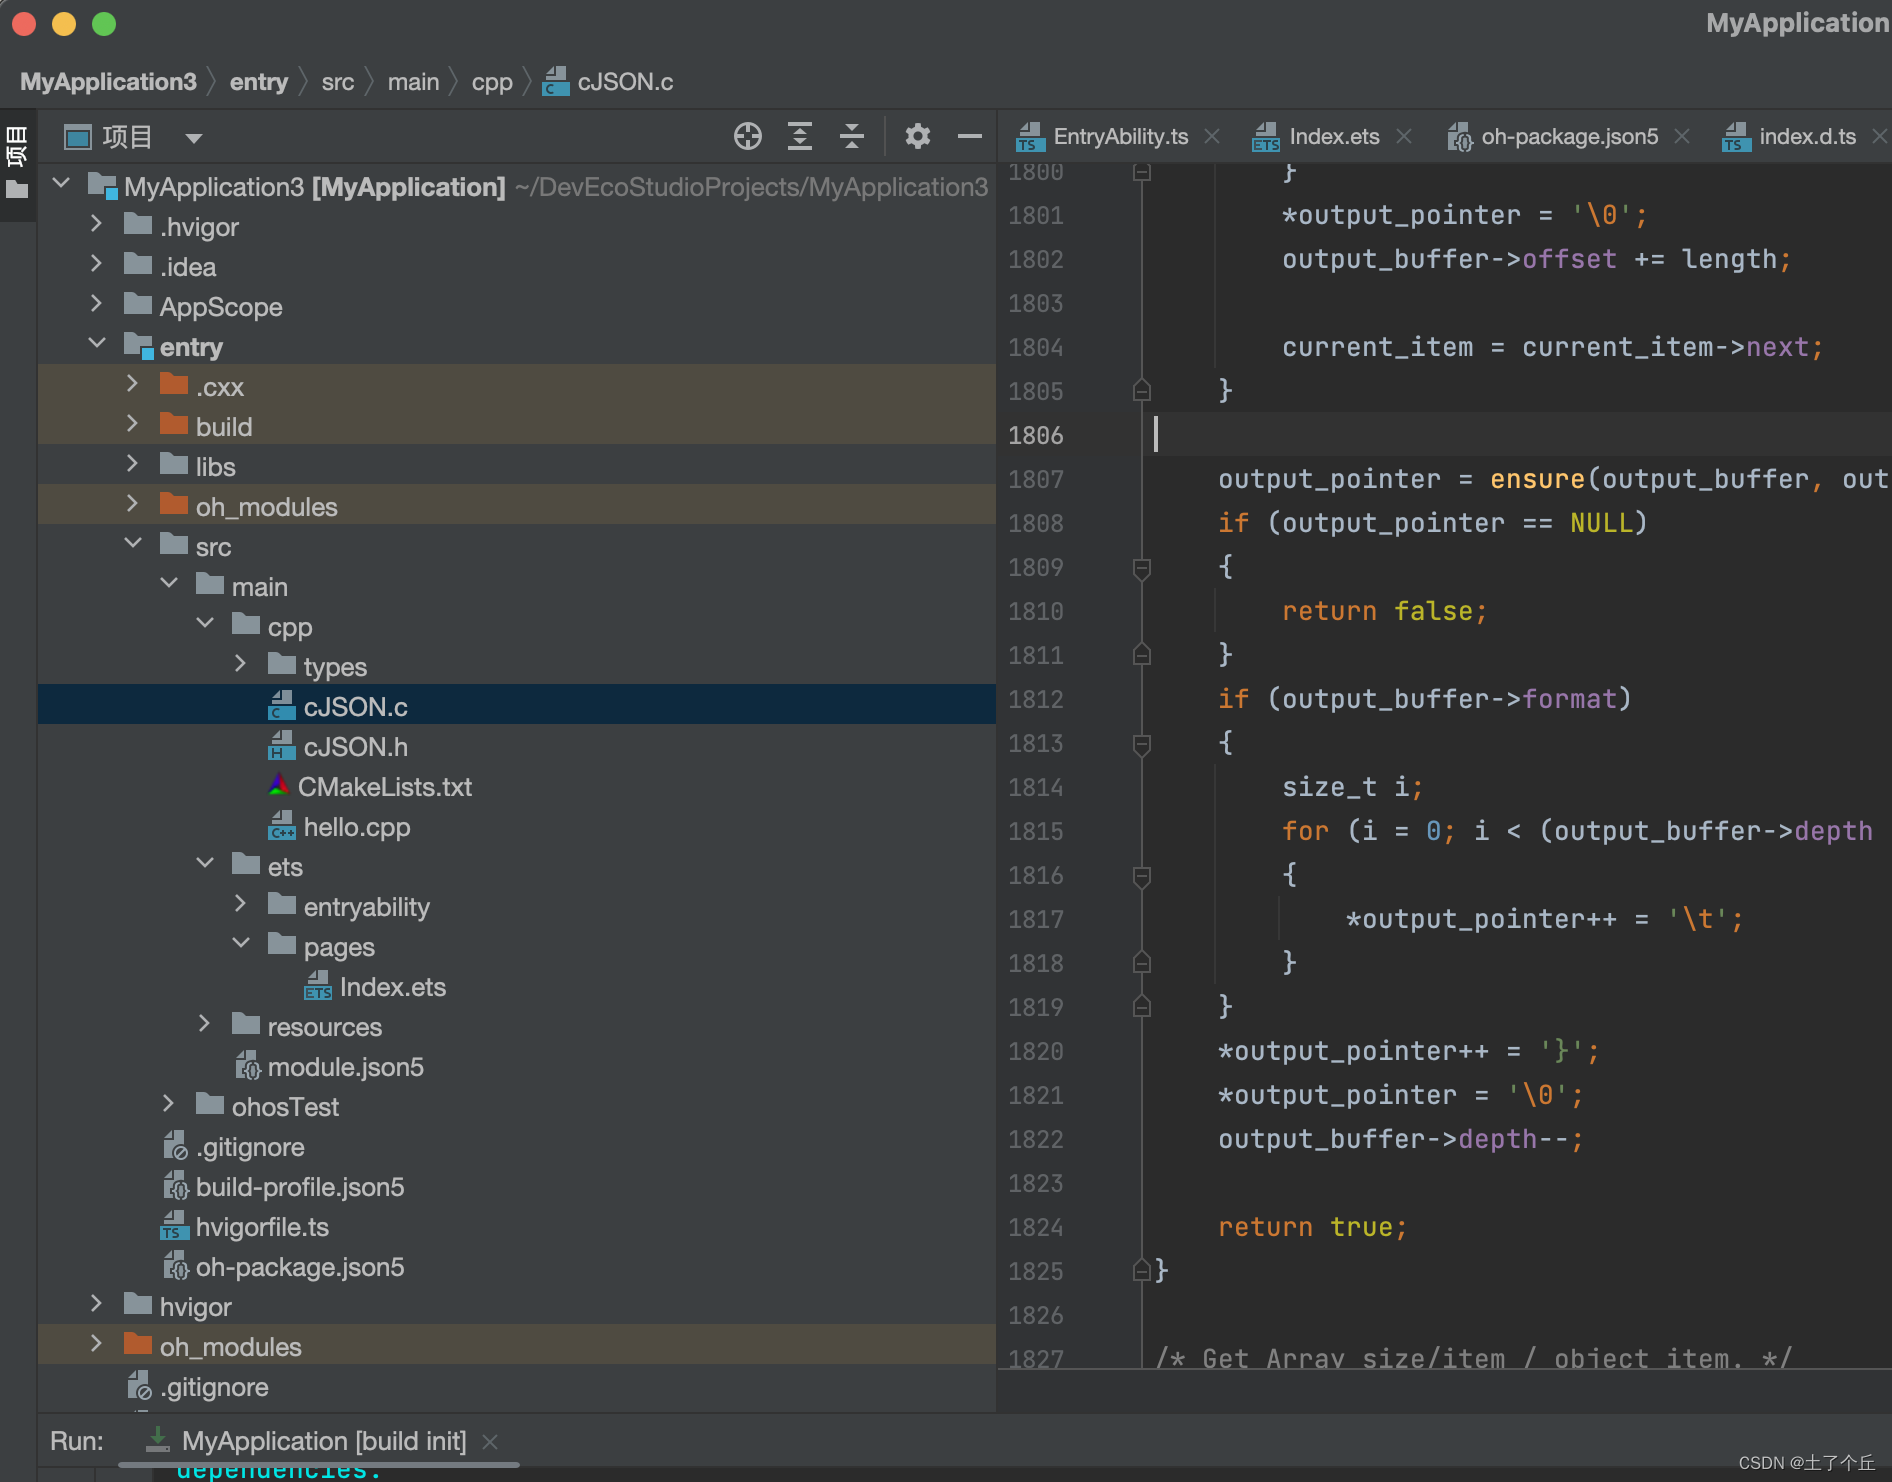
Task: Place cursor on 'return true;' line
Action: pyautogui.click(x=1312, y=1227)
